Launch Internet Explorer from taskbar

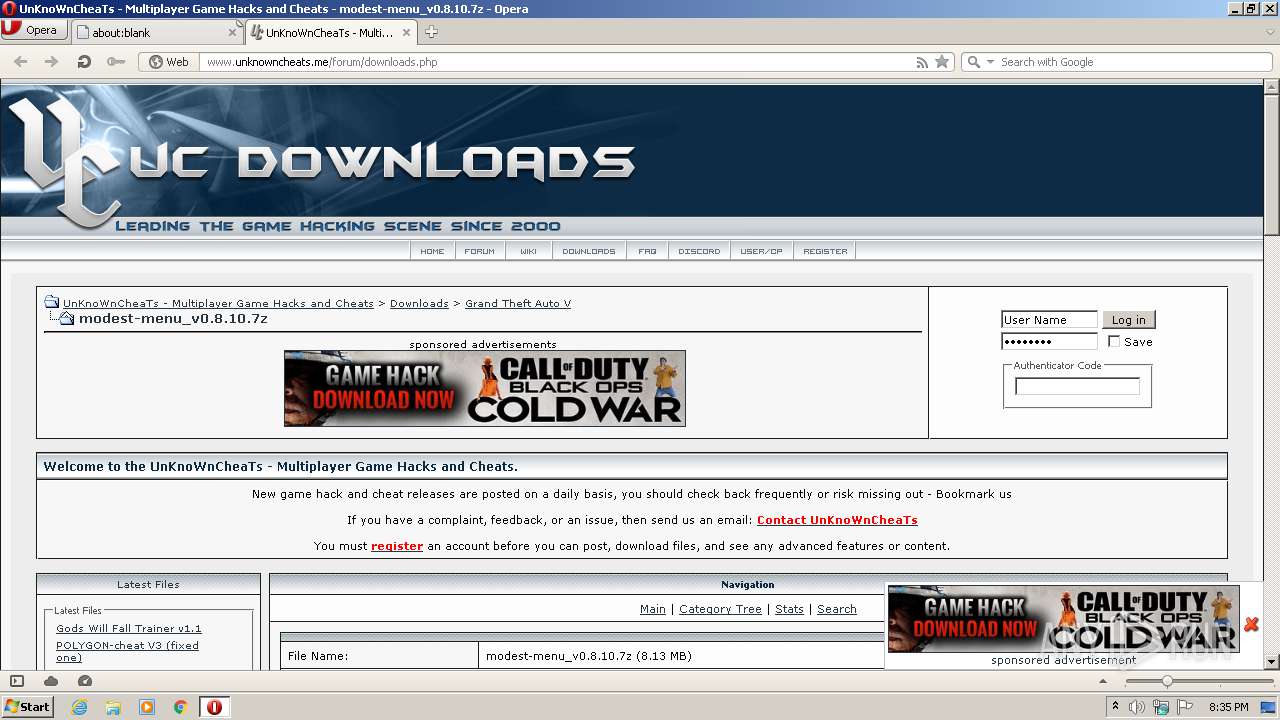[x=80, y=707]
